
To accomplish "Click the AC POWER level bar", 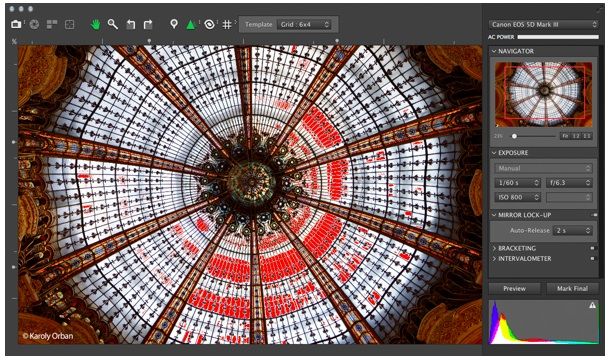I will (558, 37).
